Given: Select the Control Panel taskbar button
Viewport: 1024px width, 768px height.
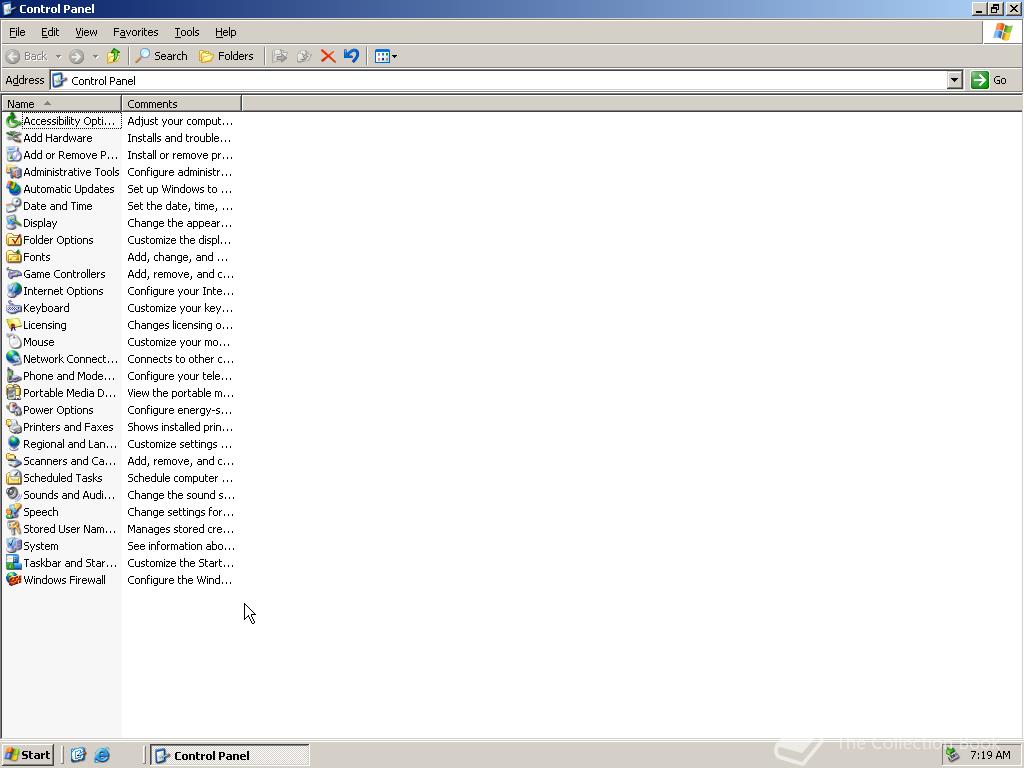Looking at the screenshot, I should pyautogui.click(x=230, y=755).
